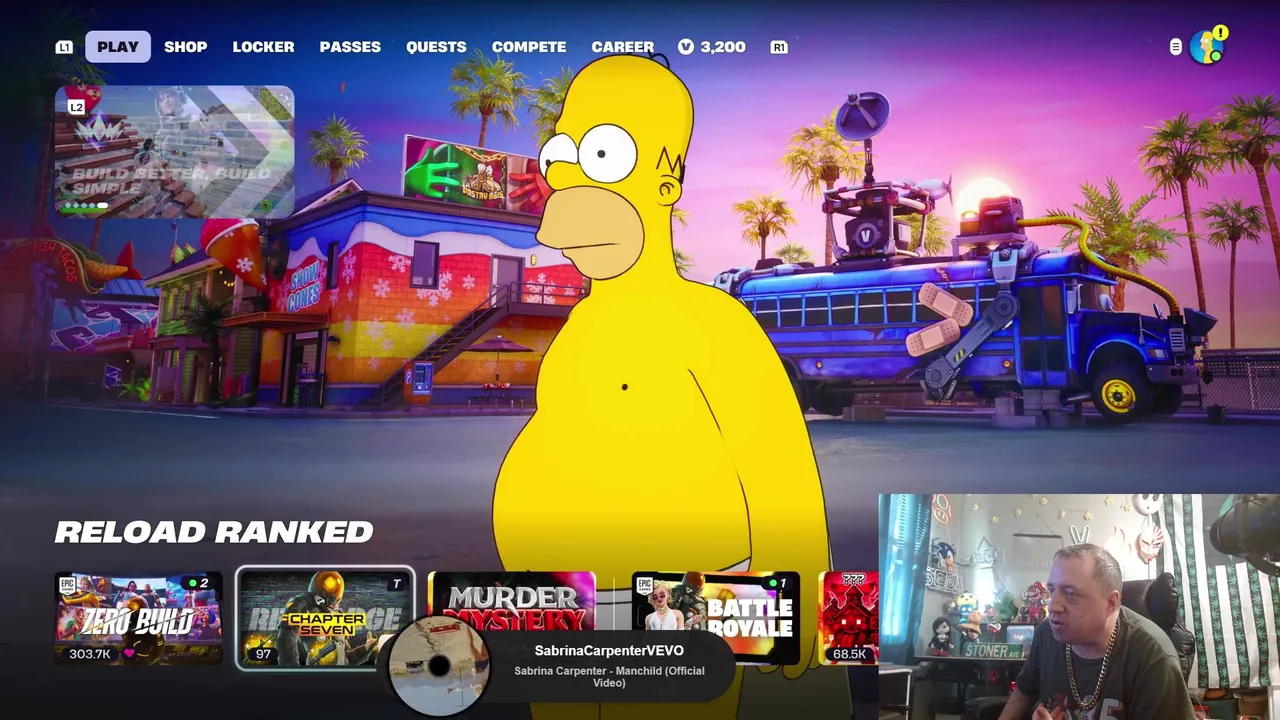
Task: Go to the PASSES tab
Action: pos(350,47)
